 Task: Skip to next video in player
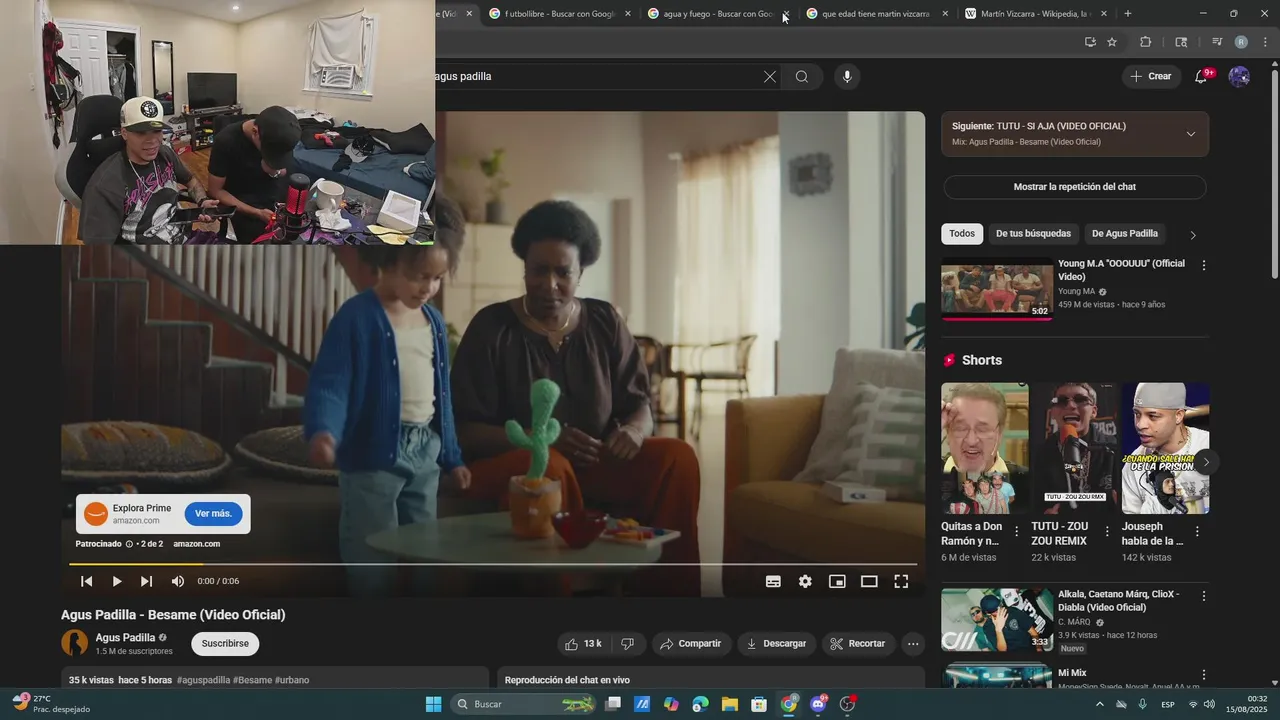[x=147, y=581]
